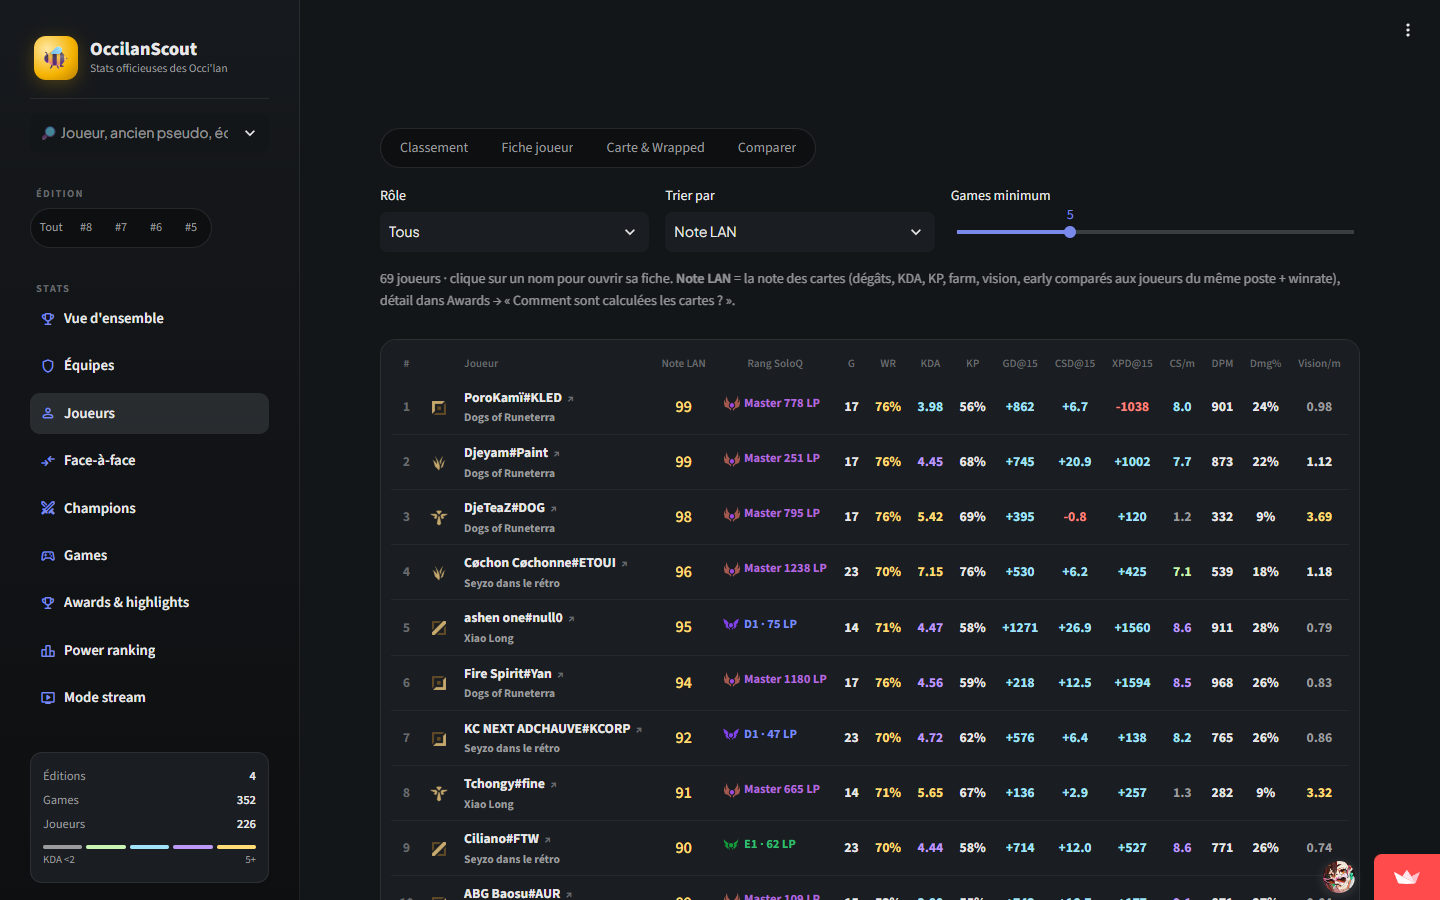Click the red crown button in bottom corner
Screen dimensions: 1440x900
coord(1407,877)
